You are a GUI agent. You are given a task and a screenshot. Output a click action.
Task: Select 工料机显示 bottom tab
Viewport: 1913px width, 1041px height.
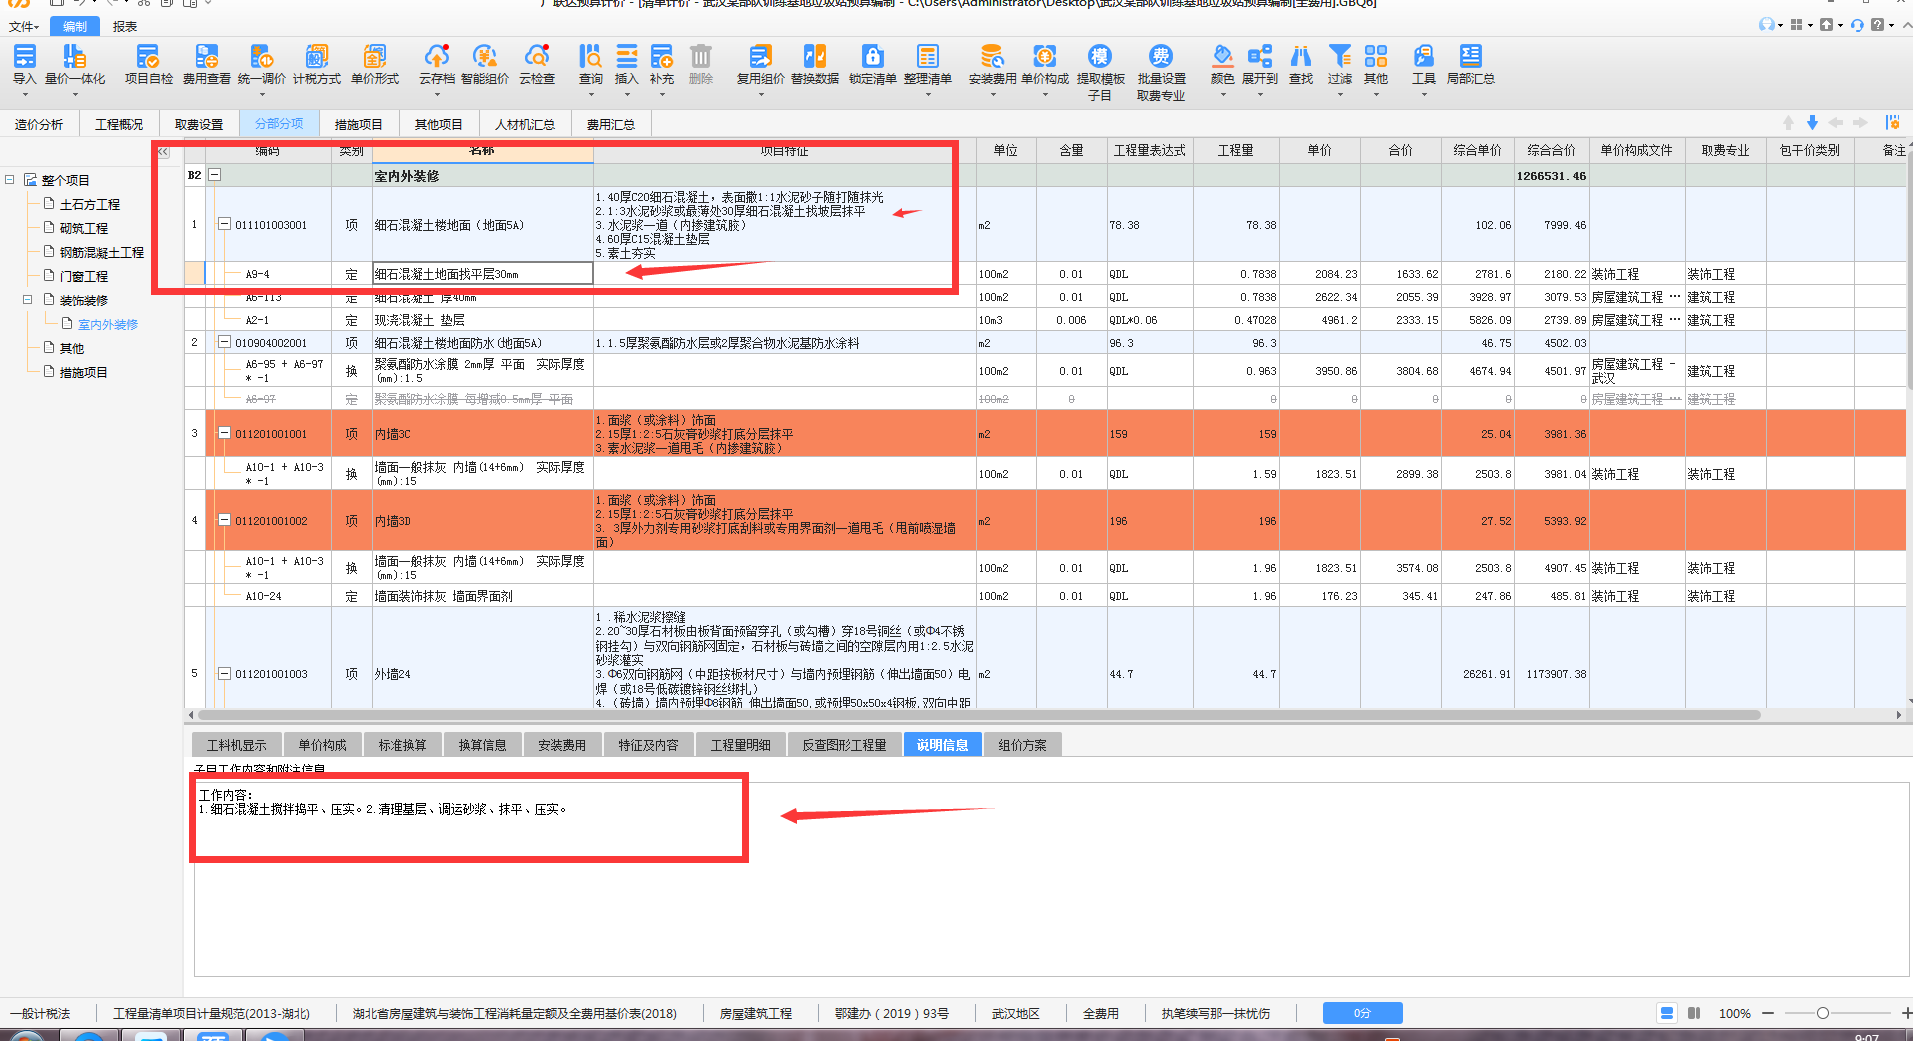[x=237, y=745]
